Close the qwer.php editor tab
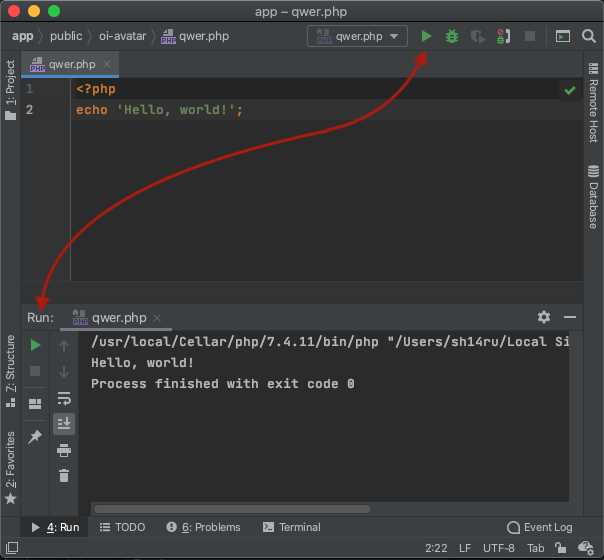Viewport: 604px width, 560px height. [x=107, y=64]
